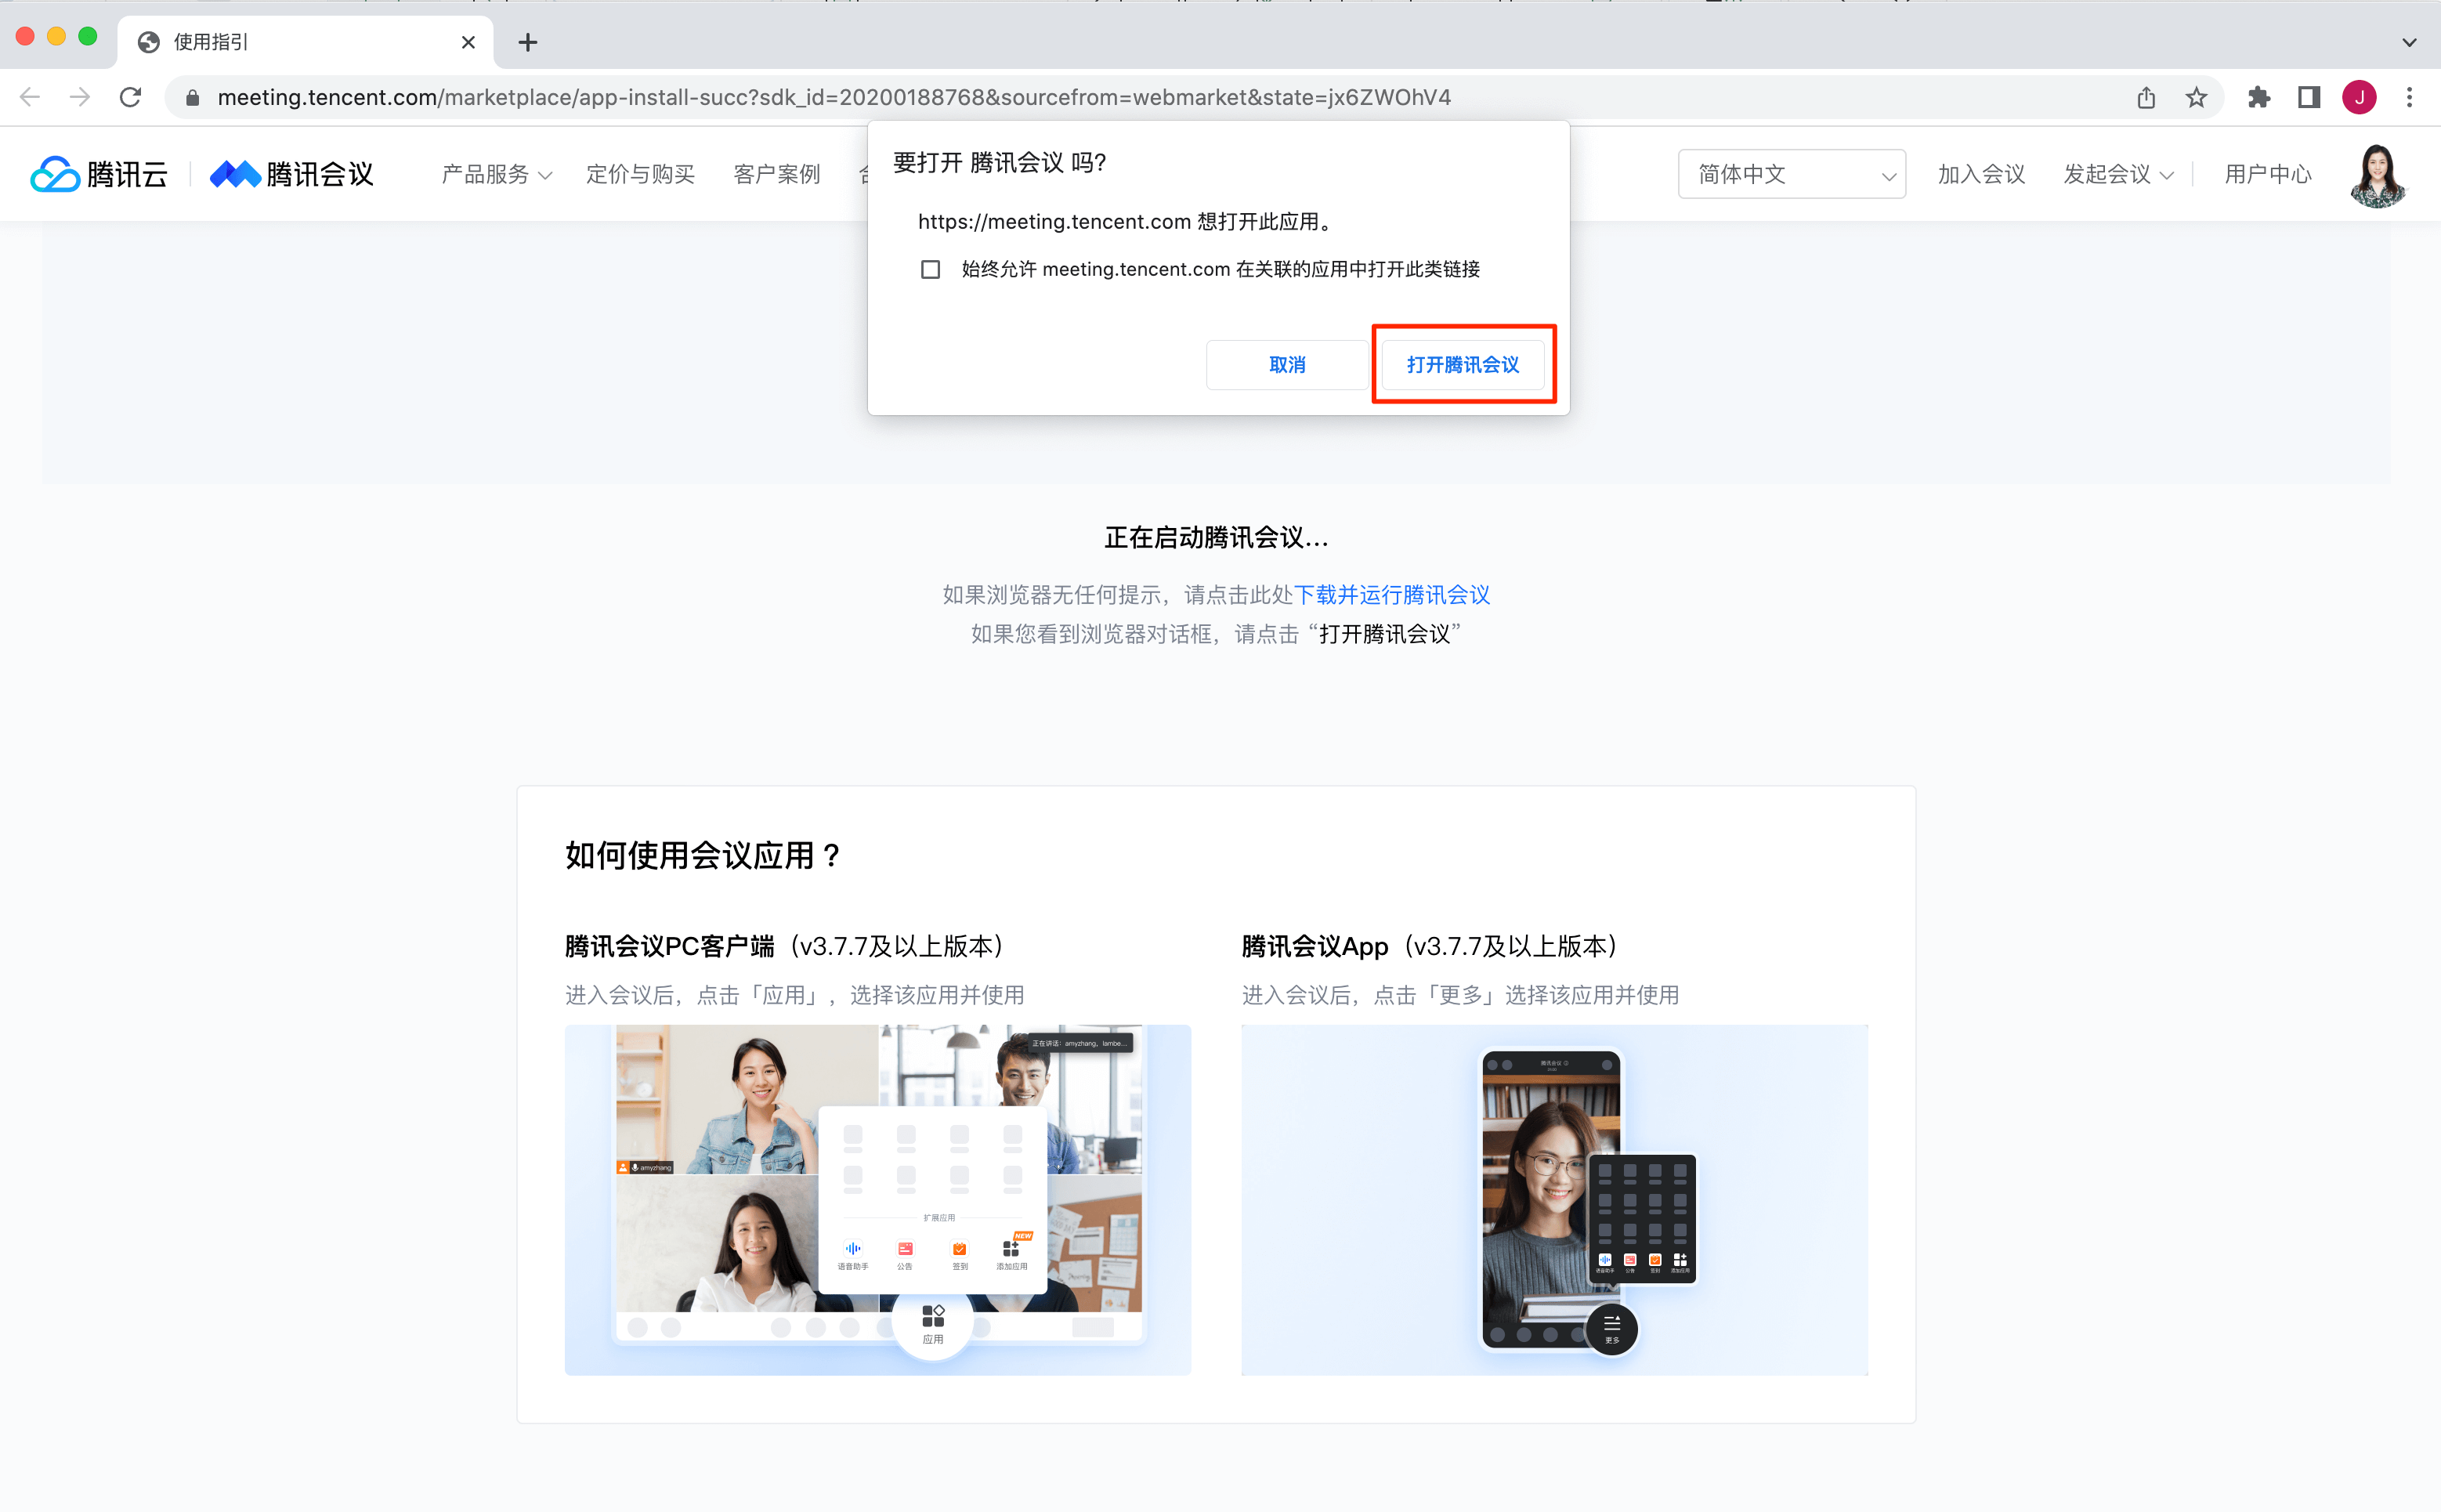Expand the 发起会议 dropdown

tap(2118, 174)
